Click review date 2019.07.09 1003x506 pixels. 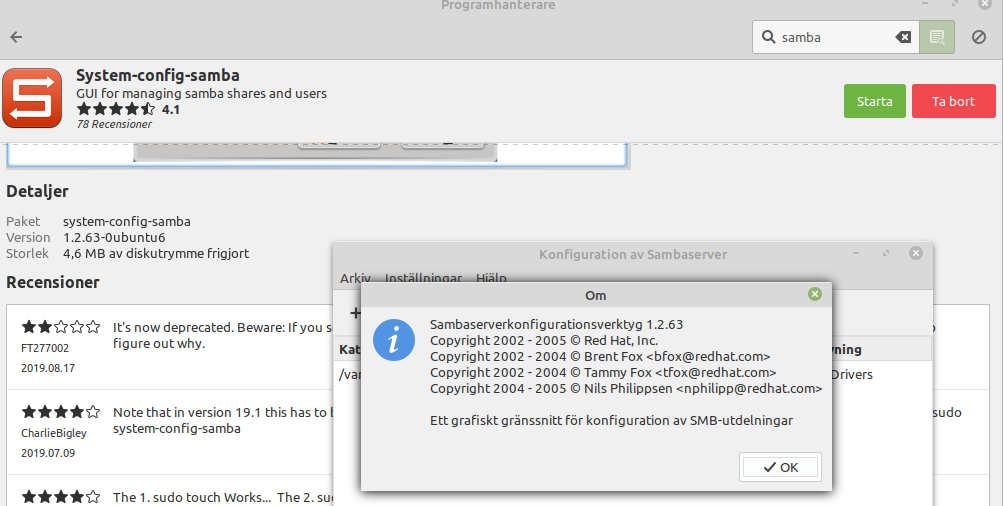[x=48, y=453]
